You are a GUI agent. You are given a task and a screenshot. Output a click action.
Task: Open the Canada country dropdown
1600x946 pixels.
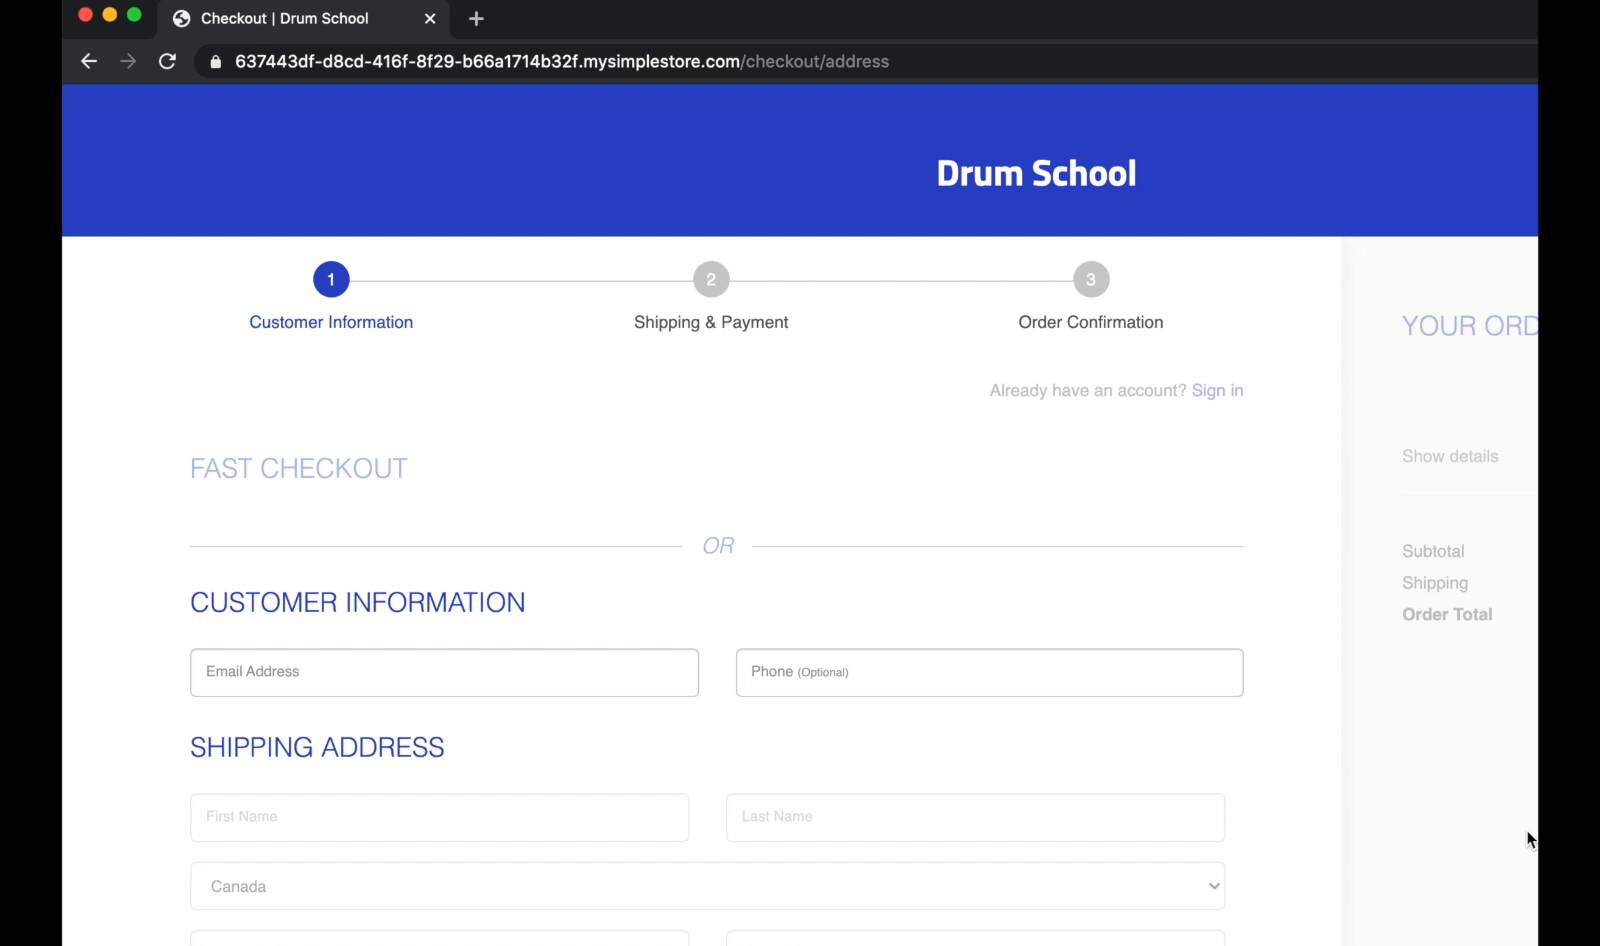click(x=707, y=886)
